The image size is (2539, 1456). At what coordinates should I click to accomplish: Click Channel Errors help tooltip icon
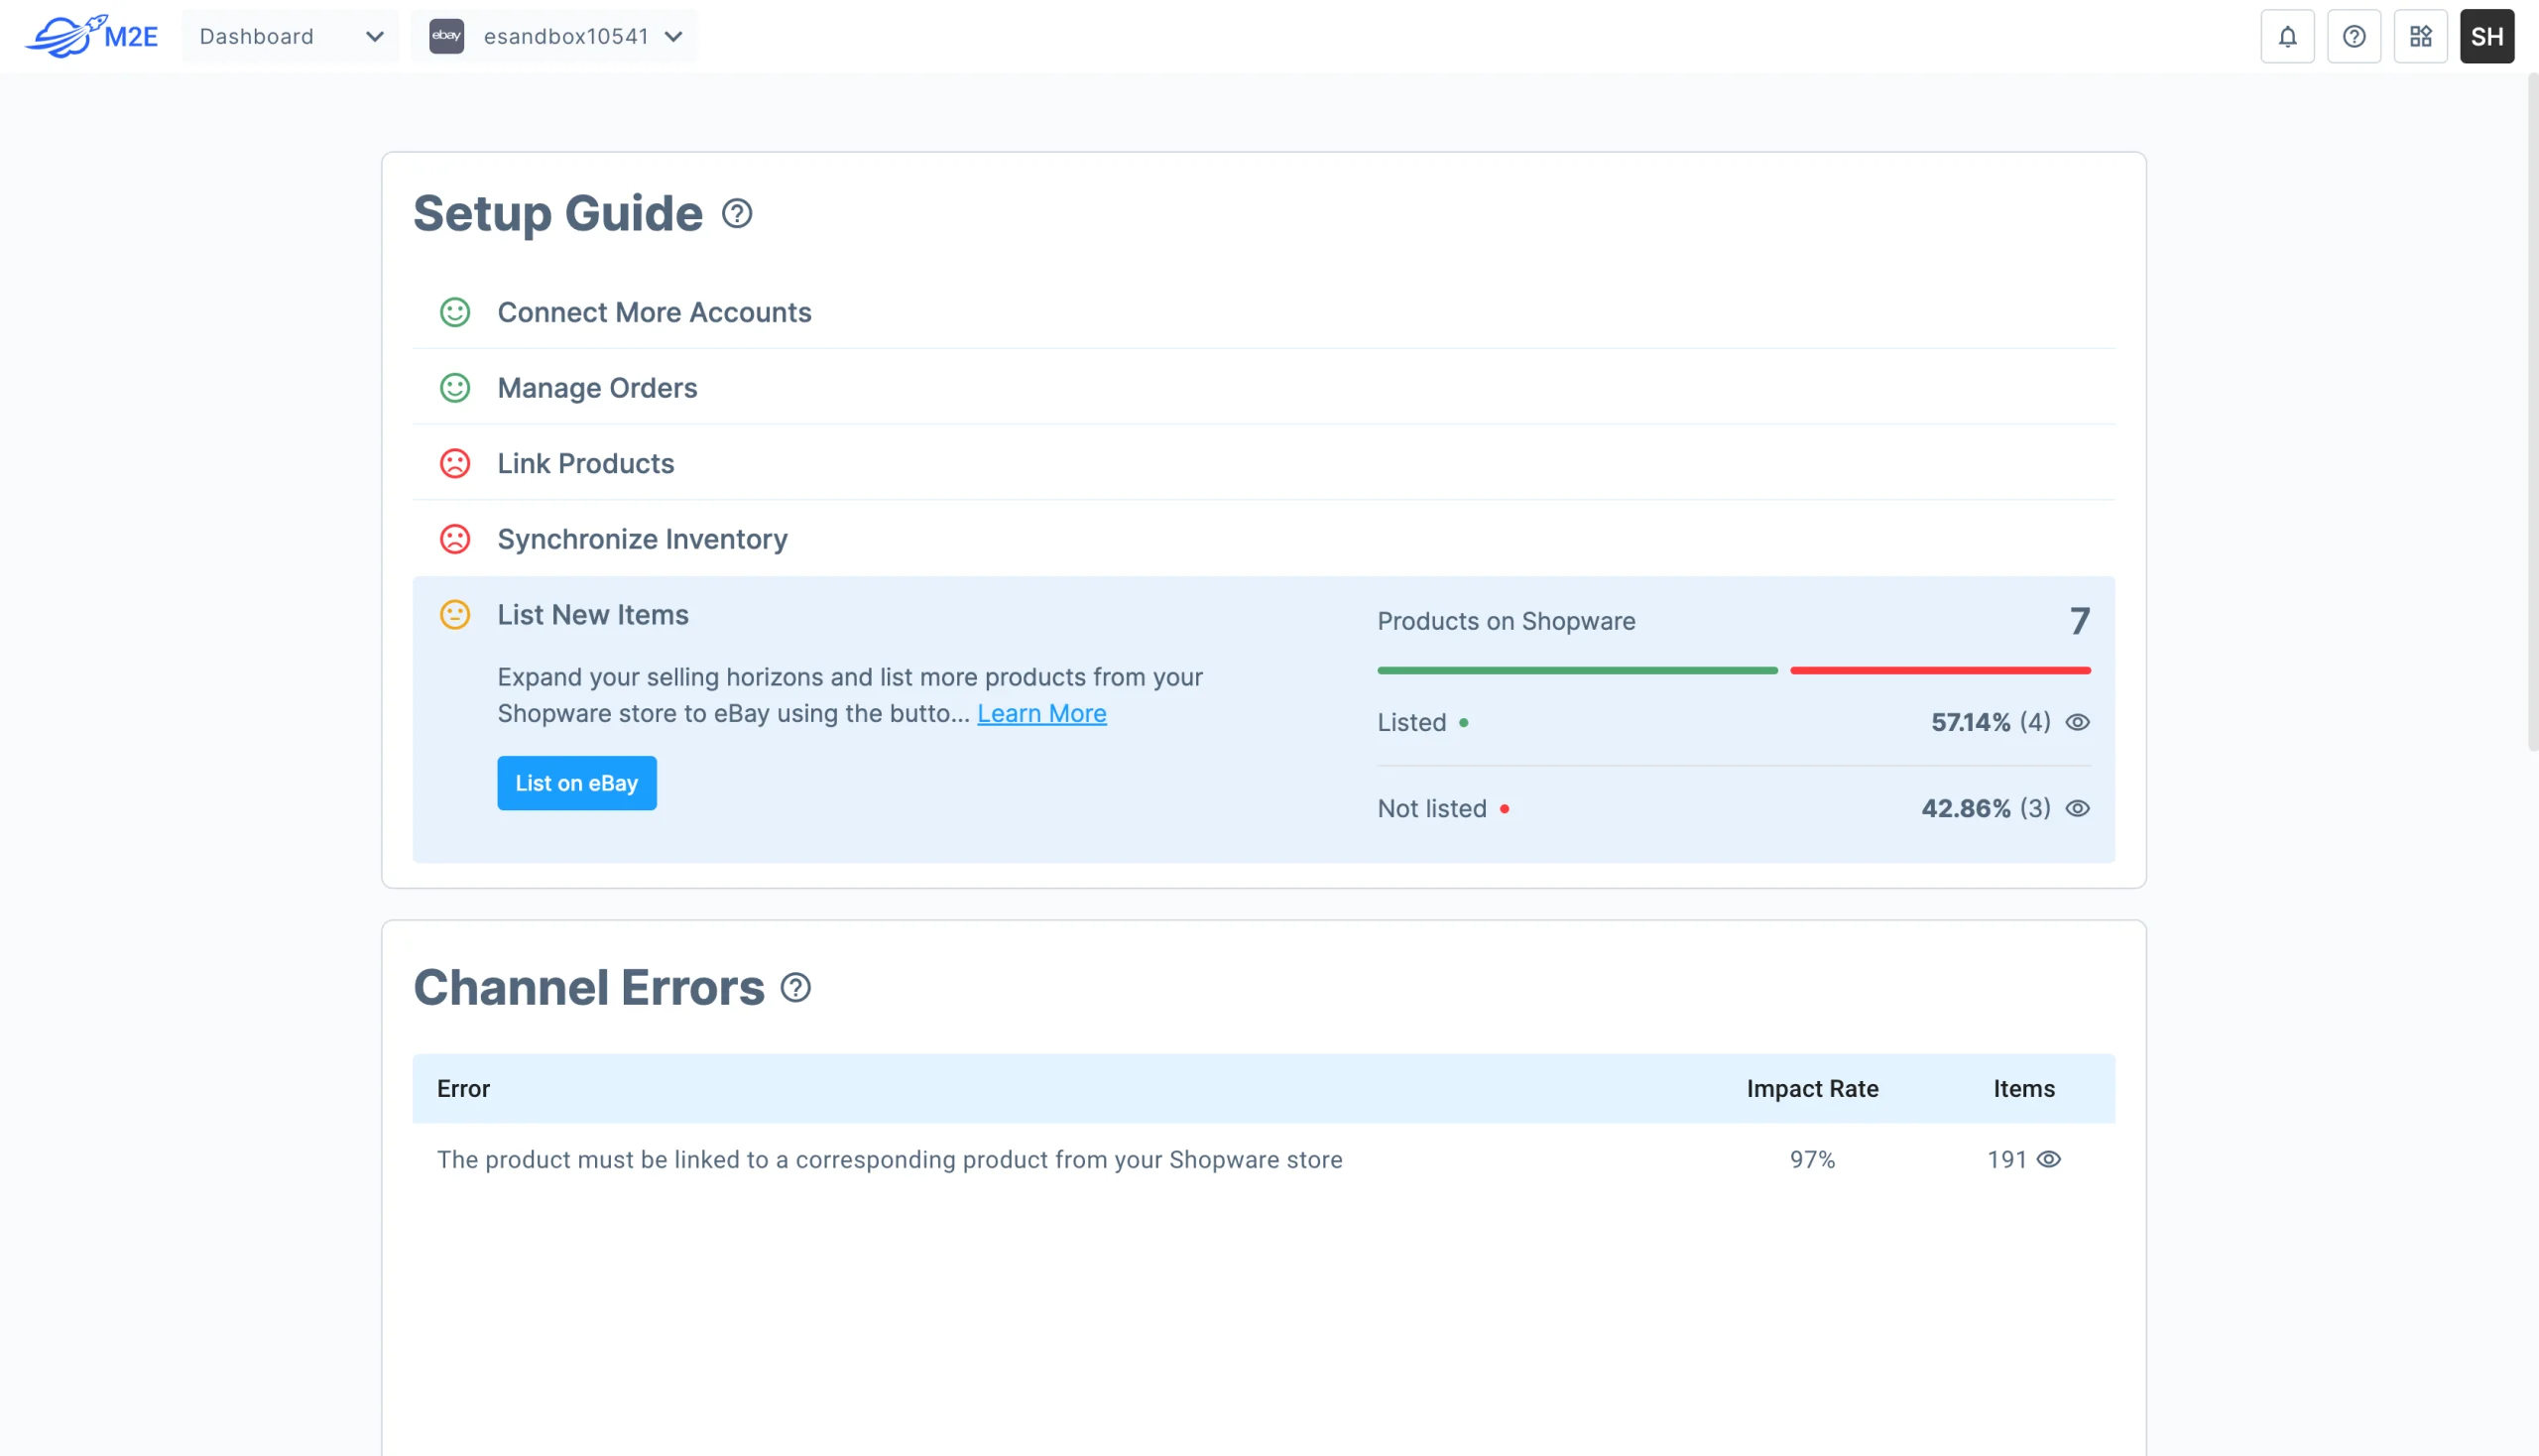(795, 988)
